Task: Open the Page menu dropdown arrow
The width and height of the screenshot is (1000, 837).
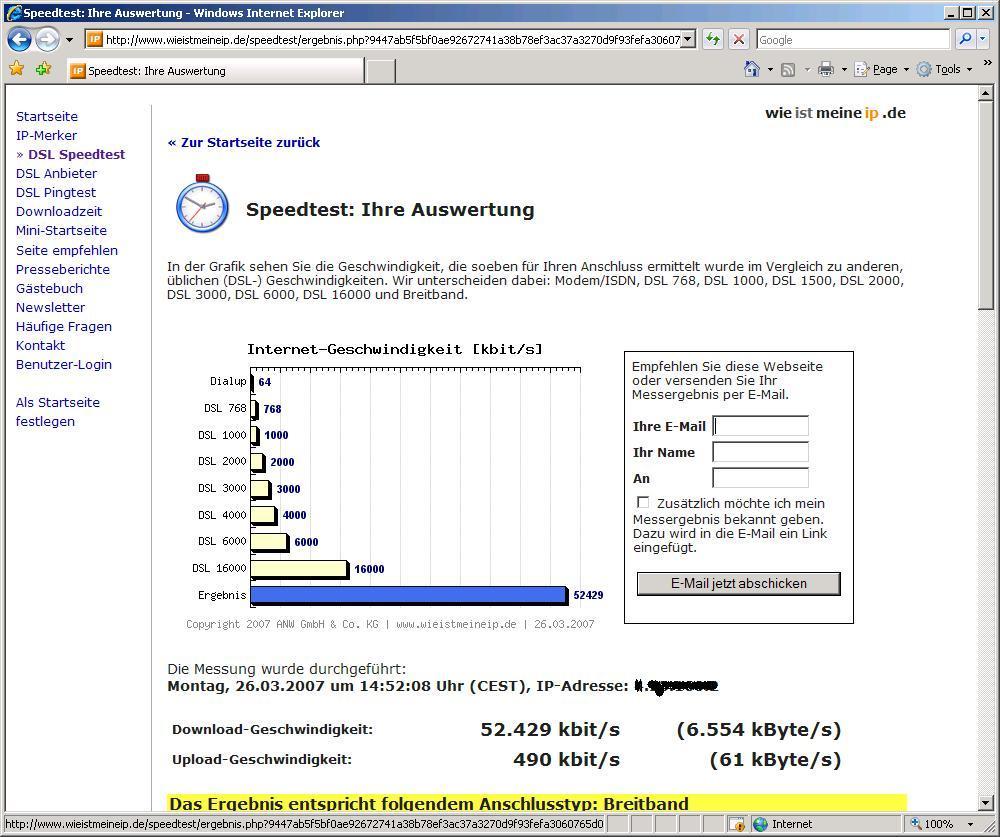Action: pos(906,70)
